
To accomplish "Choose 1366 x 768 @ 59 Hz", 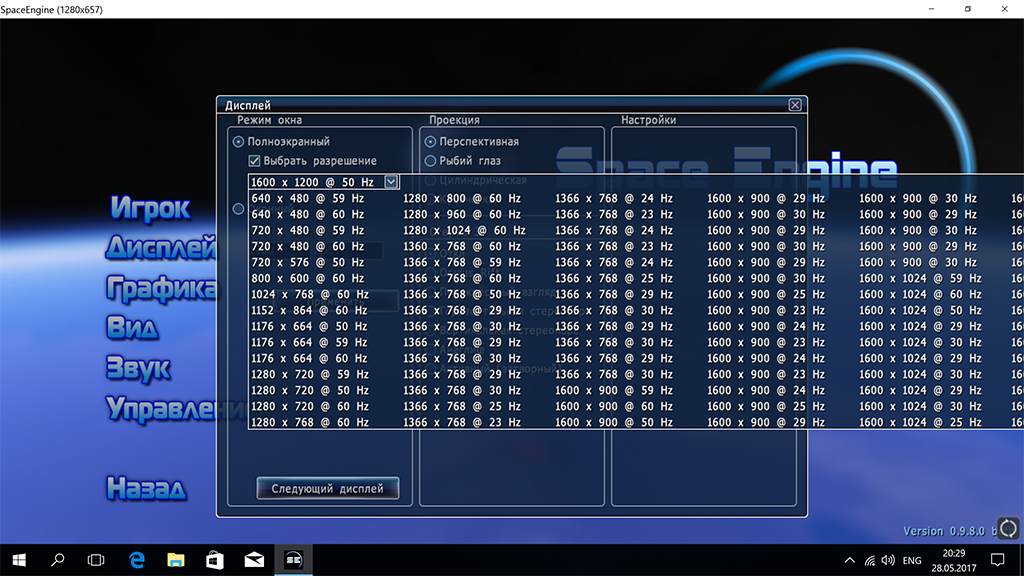I will point(462,262).
